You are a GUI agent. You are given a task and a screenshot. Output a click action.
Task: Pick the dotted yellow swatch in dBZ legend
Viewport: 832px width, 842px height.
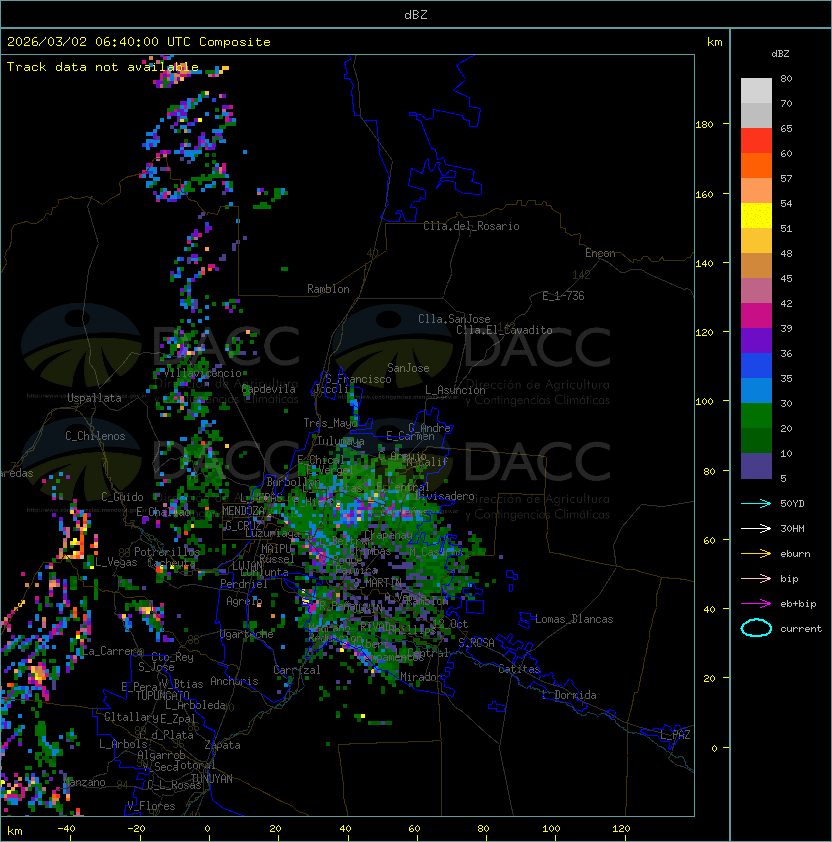(756, 216)
